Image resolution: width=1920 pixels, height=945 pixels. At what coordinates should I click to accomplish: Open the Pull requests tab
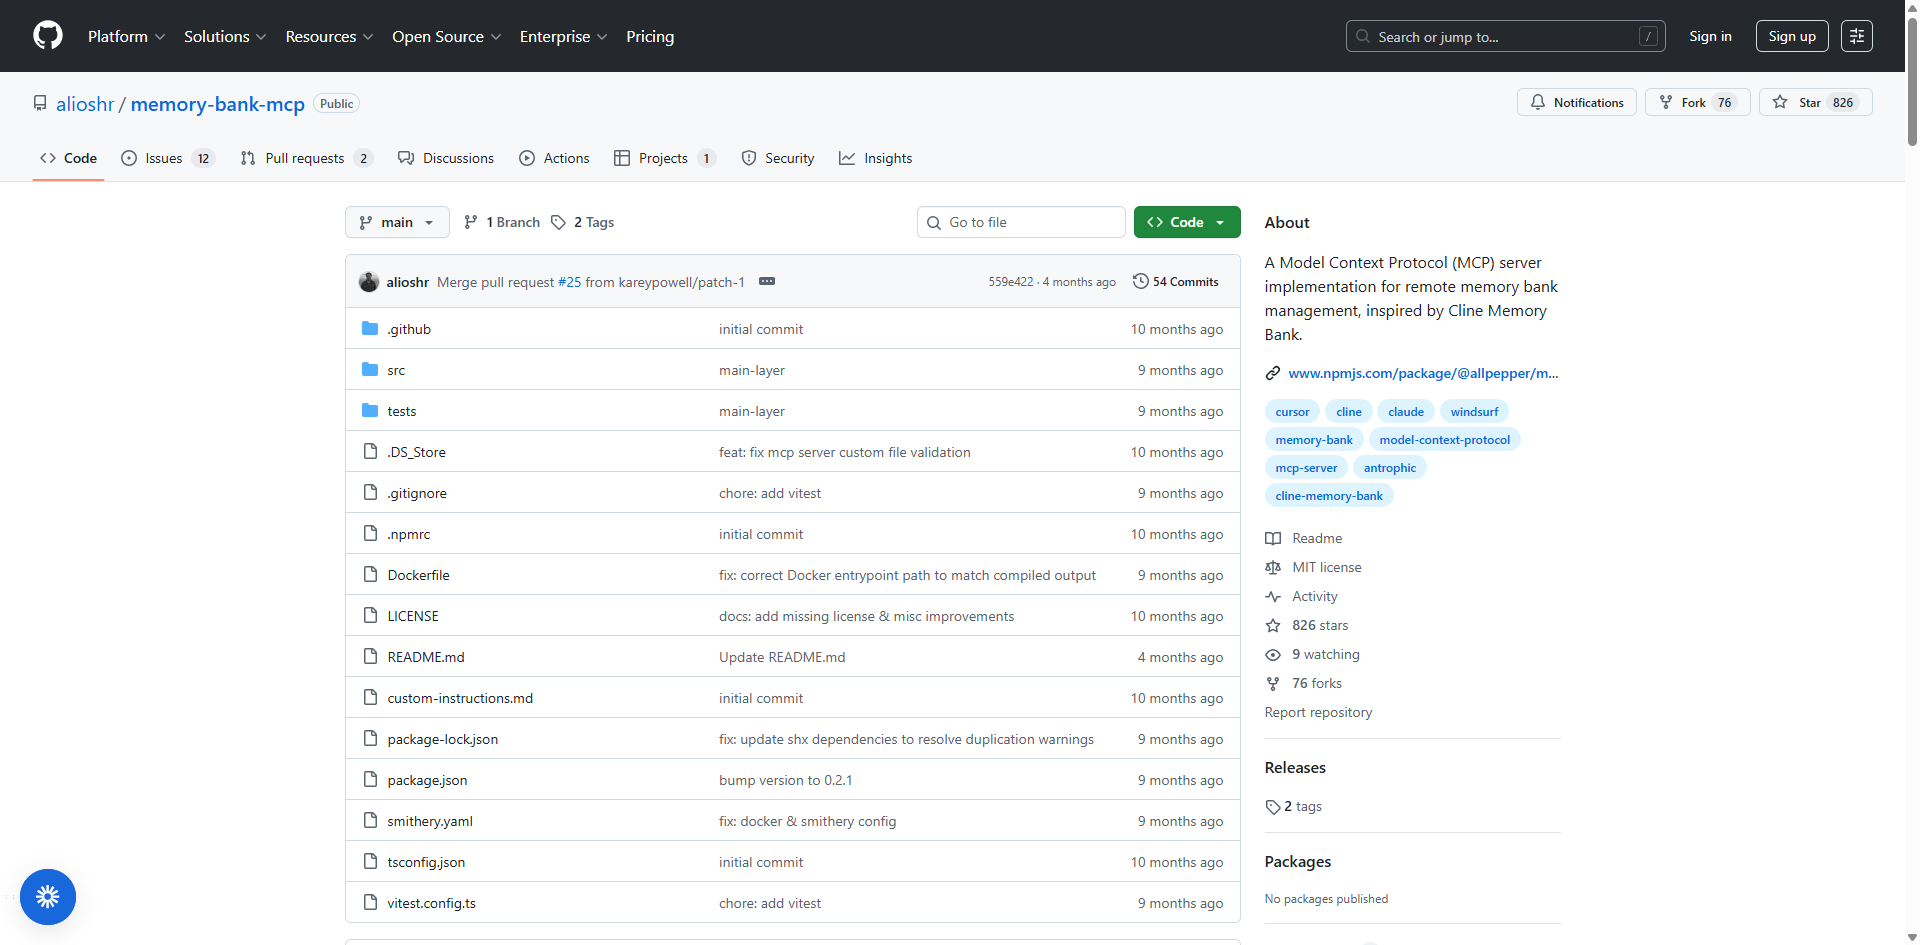coord(305,158)
